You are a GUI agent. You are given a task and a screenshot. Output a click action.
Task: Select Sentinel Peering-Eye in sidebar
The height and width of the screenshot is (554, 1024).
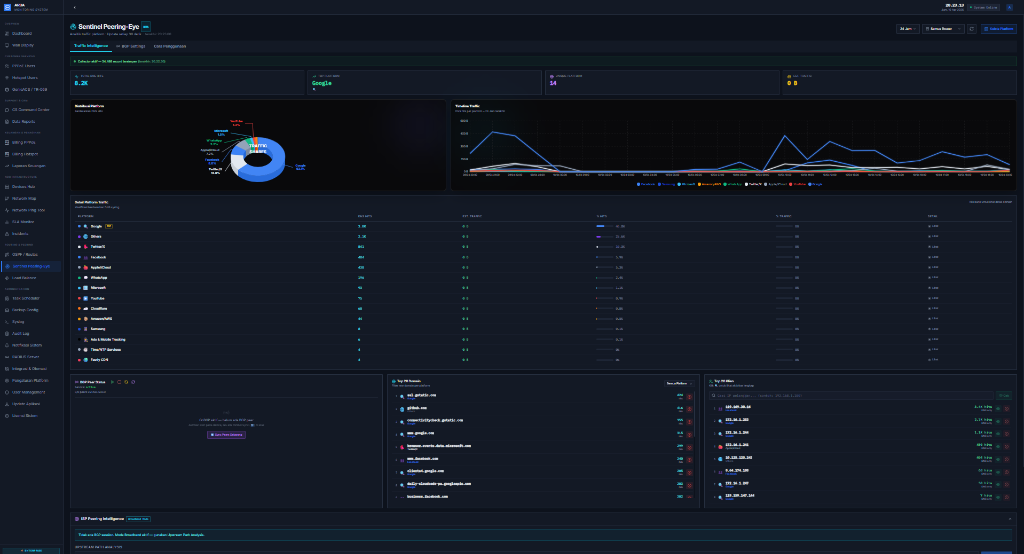pyautogui.click(x=31, y=267)
